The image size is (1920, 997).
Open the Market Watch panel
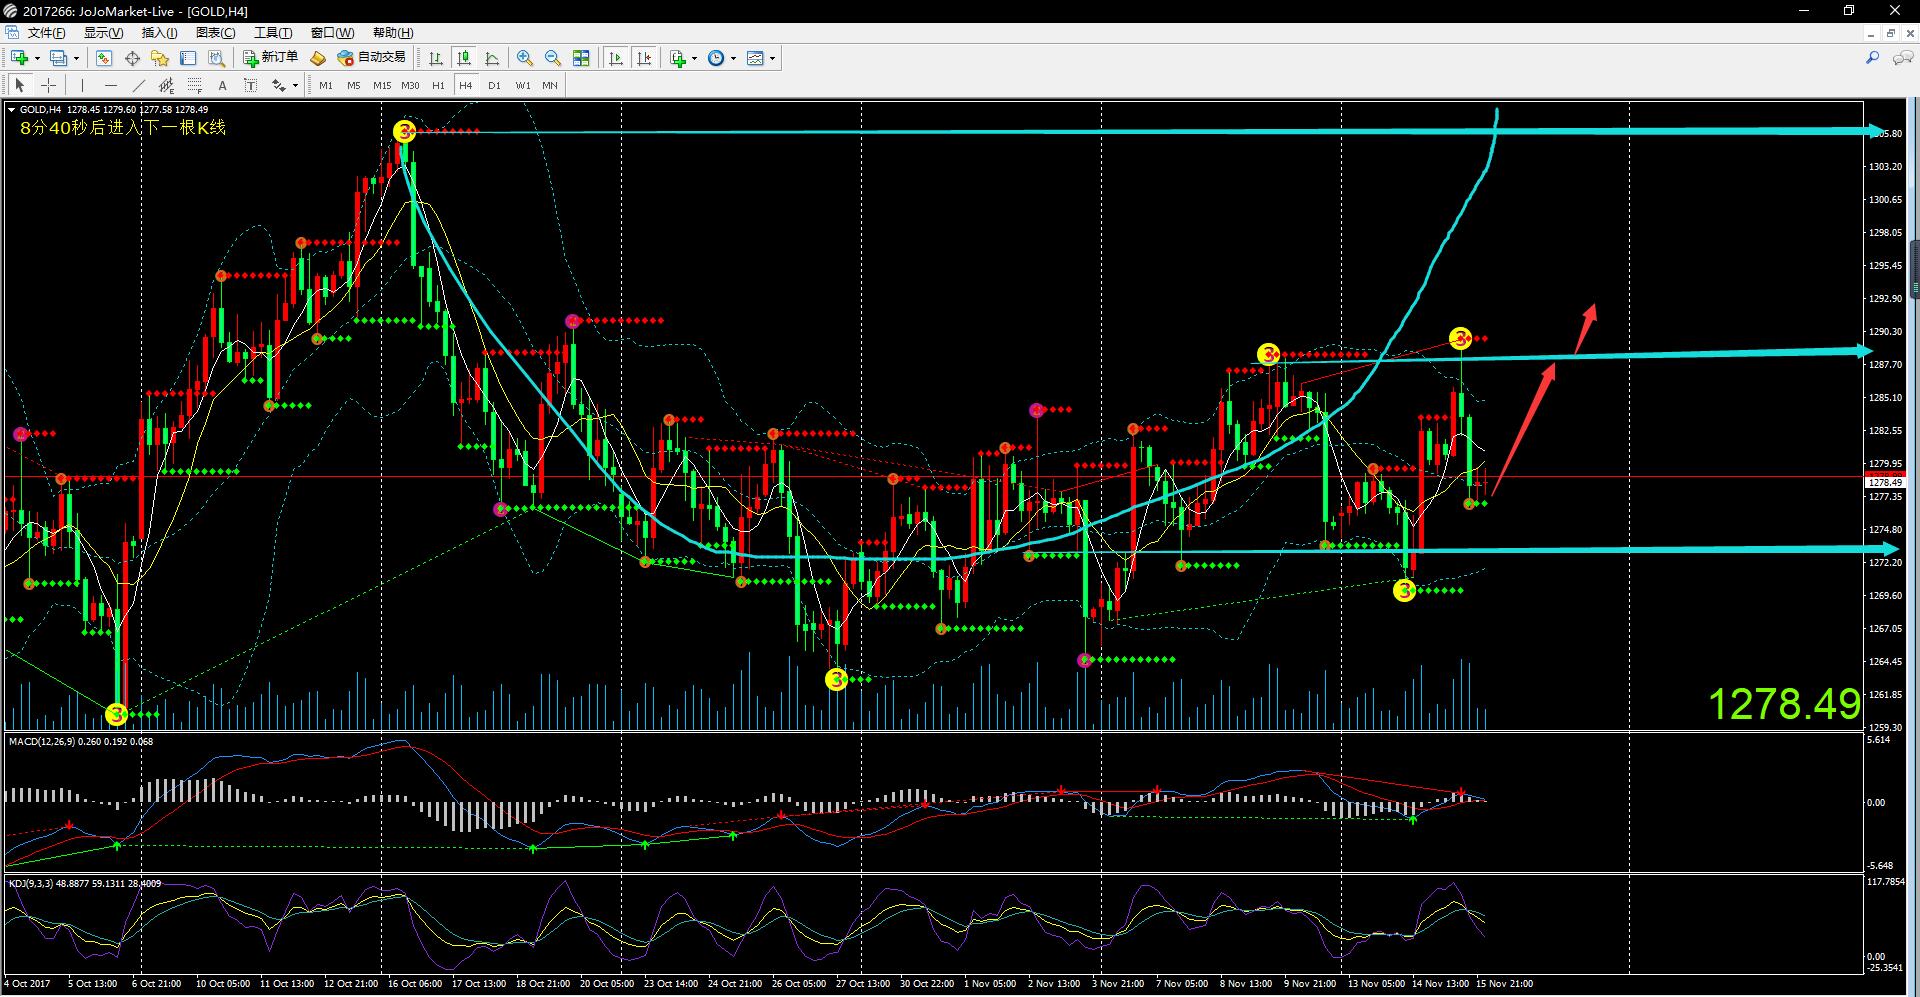tap(104, 59)
